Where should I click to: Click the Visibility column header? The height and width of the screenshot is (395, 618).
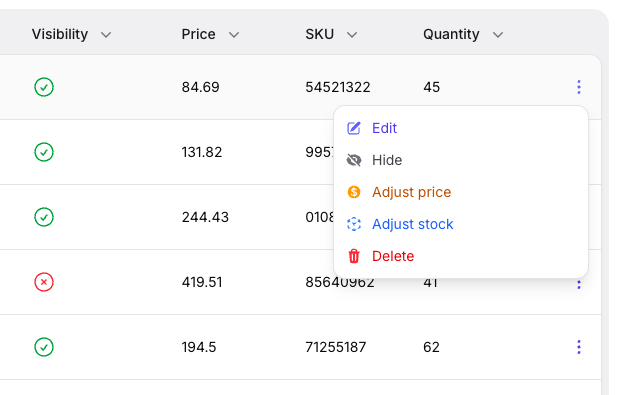coord(60,34)
